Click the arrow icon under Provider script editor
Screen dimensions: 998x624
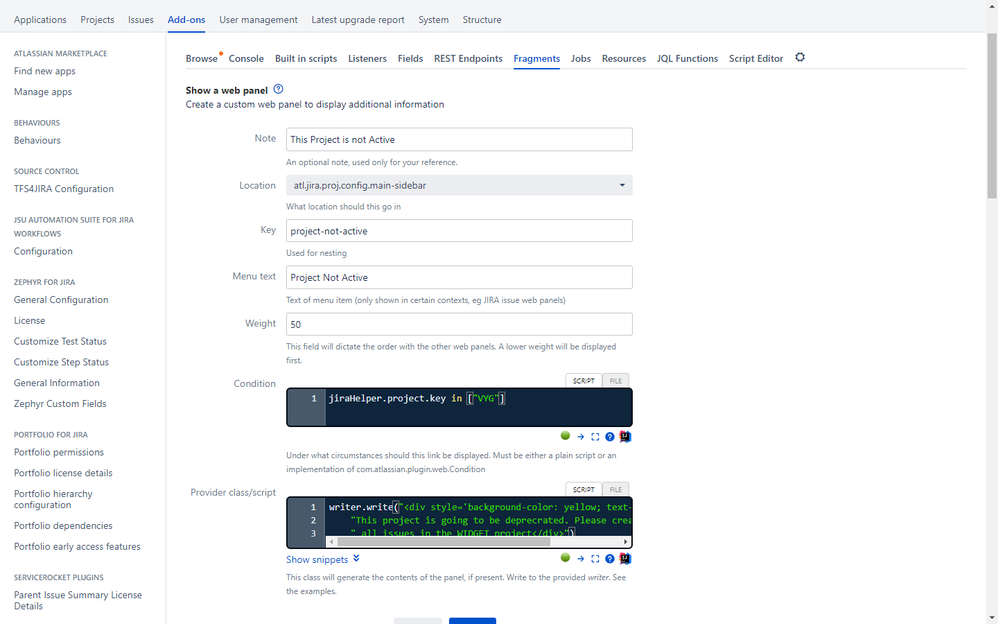click(x=580, y=558)
